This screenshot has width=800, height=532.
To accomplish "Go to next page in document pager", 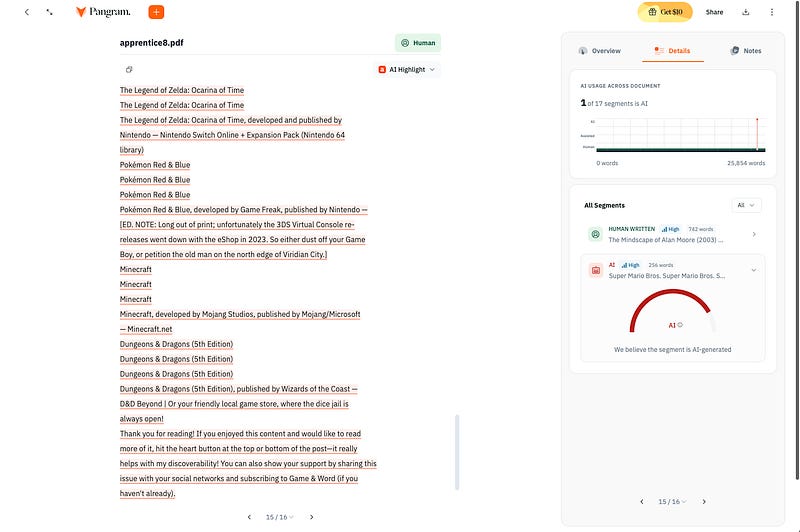I will point(312,517).
